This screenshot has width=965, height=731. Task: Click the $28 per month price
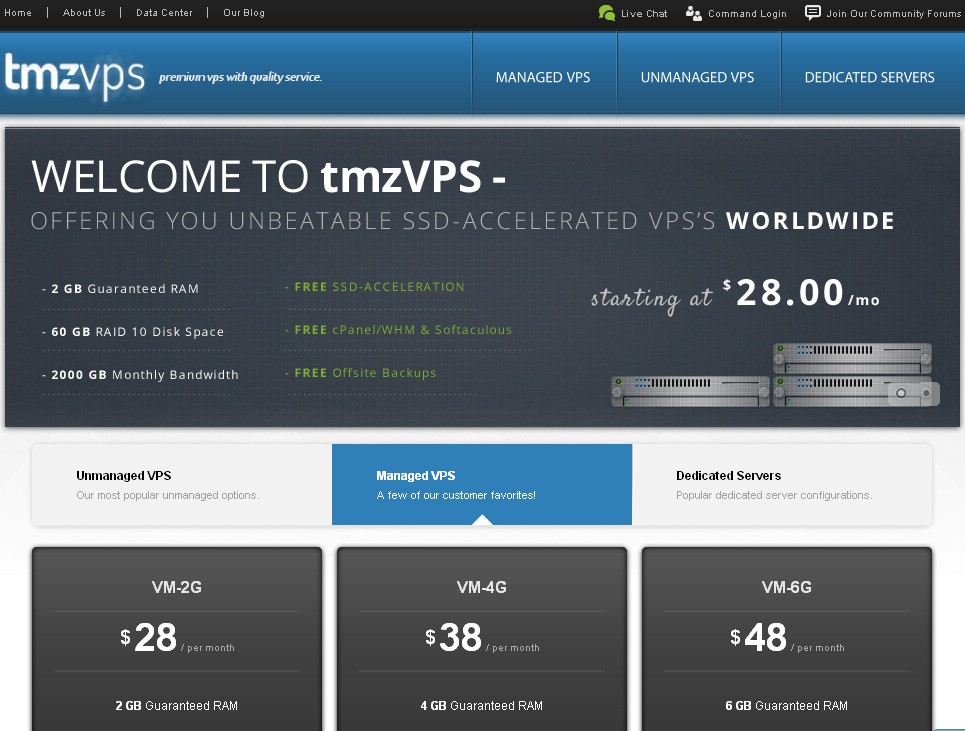pyautogui.click(x=177, y=638)
